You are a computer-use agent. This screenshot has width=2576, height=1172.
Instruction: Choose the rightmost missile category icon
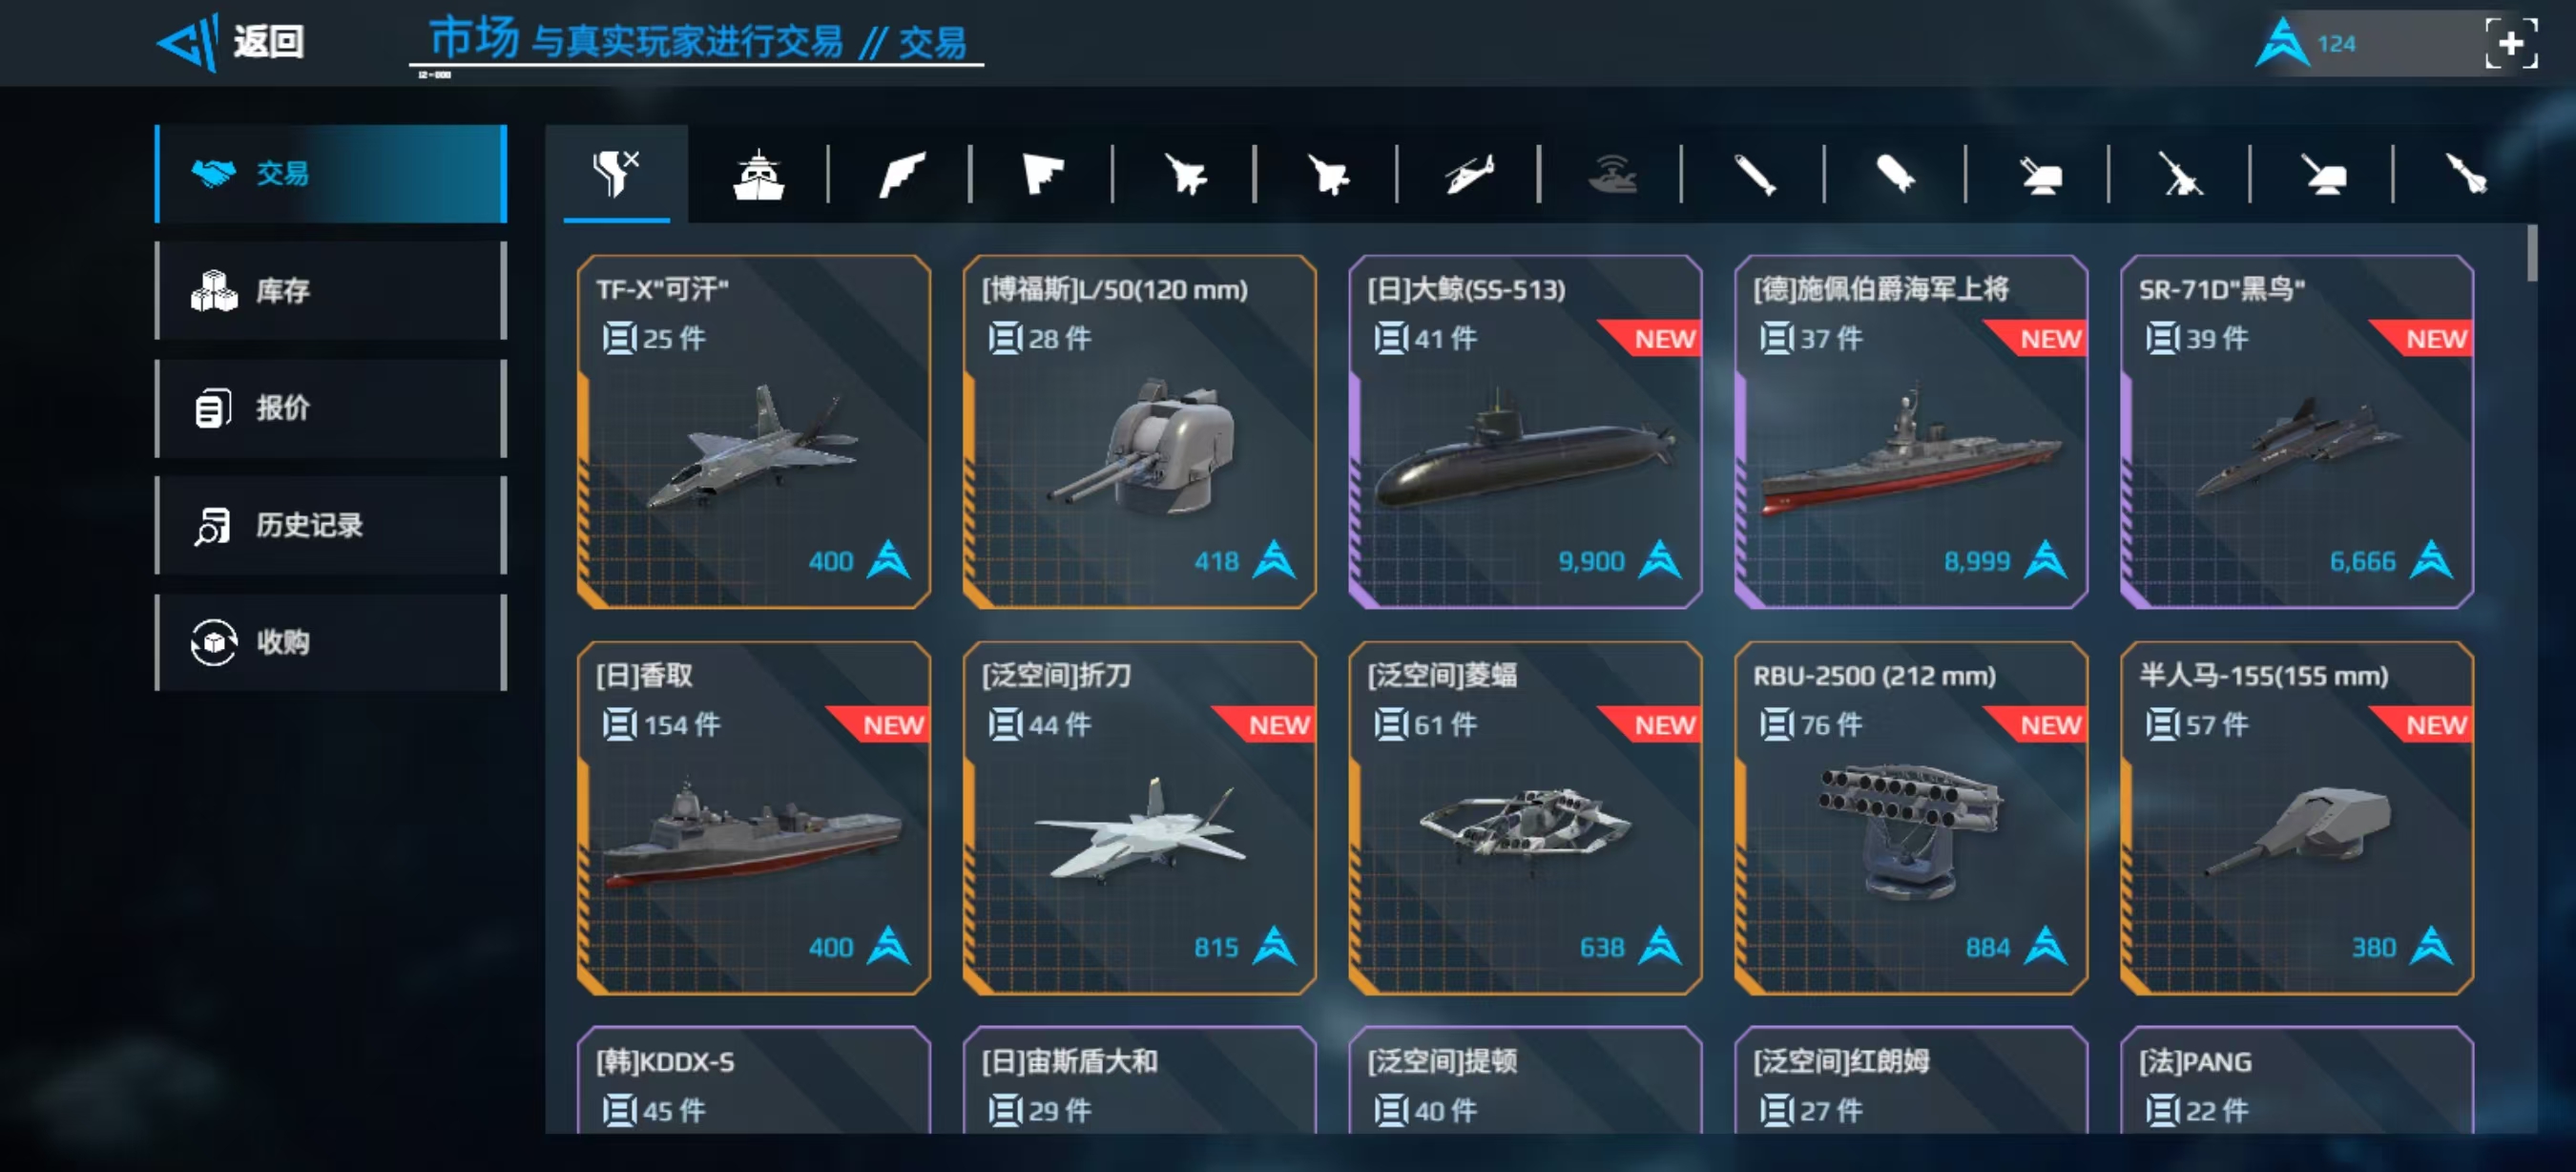click(2467, 175)
